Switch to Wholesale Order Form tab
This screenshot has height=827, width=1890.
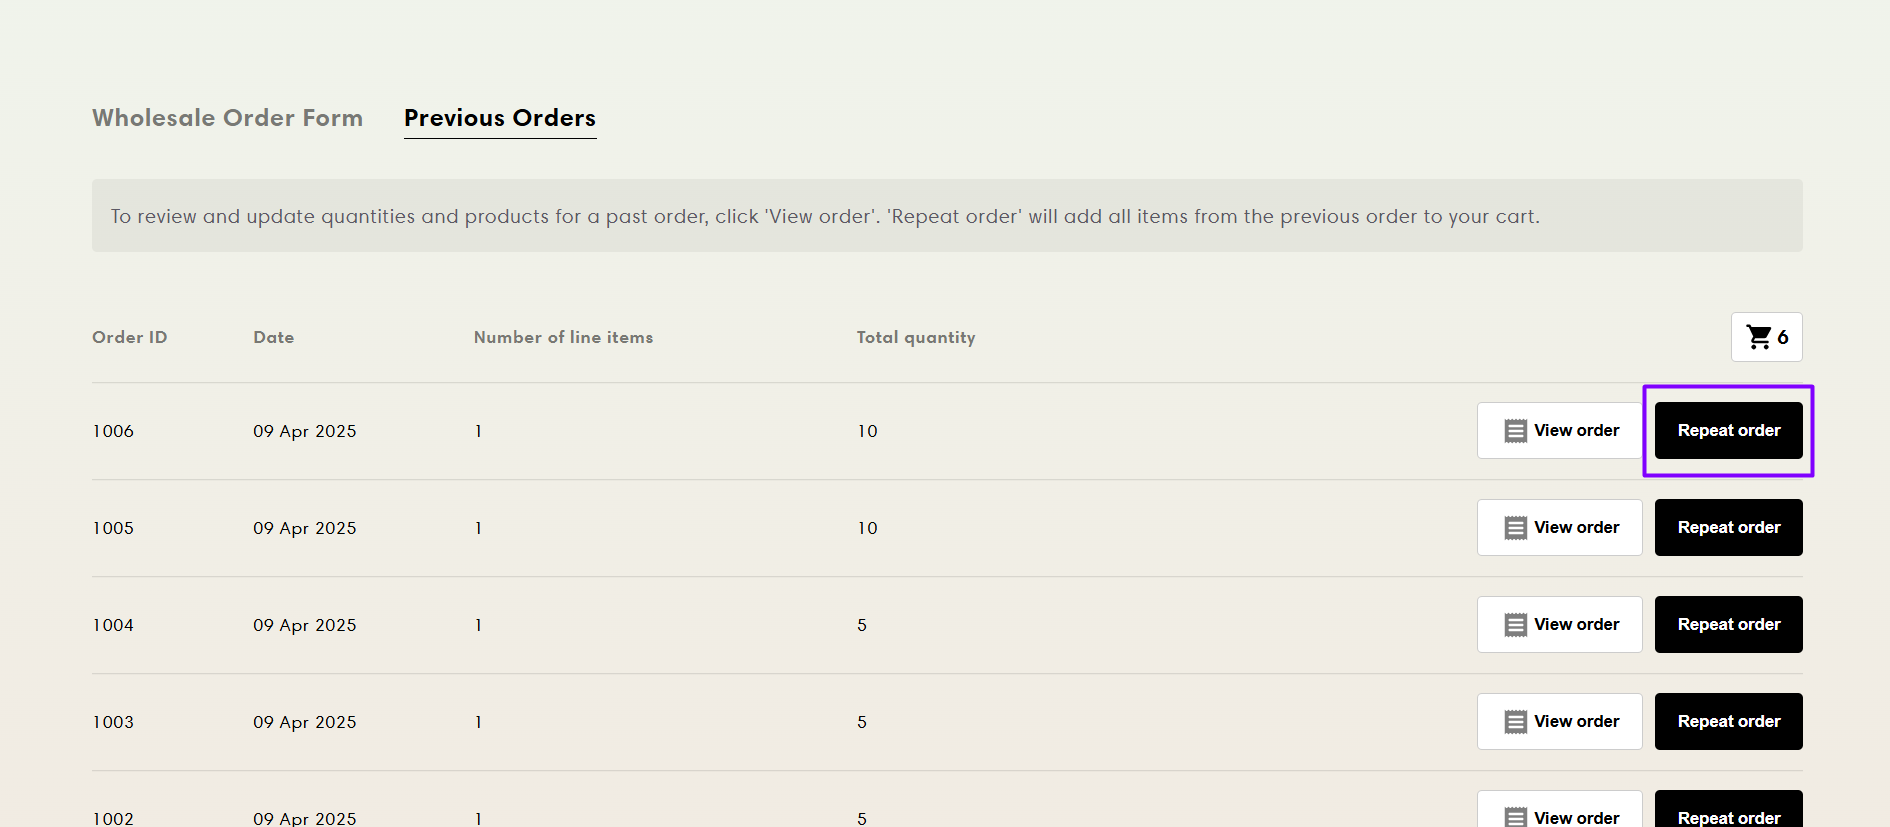pyautogui.click(x=227, y=118)
